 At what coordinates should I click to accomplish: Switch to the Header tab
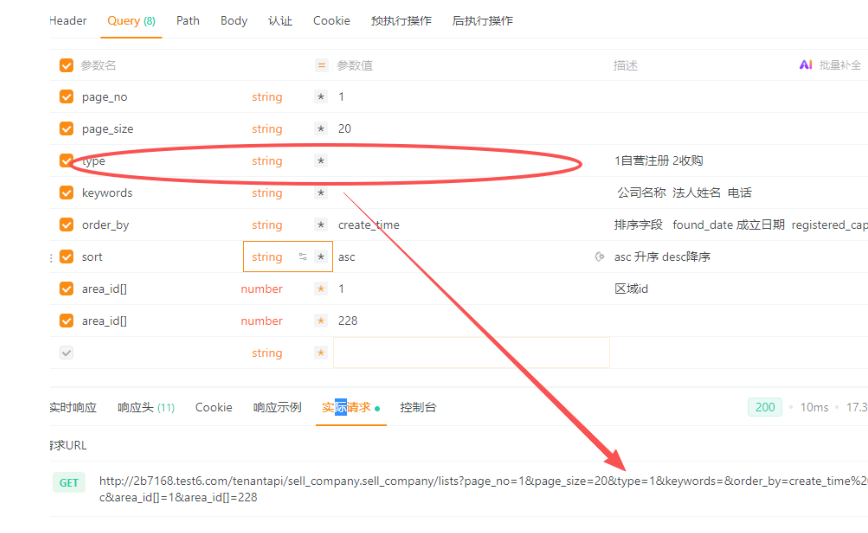click(68, 21)
